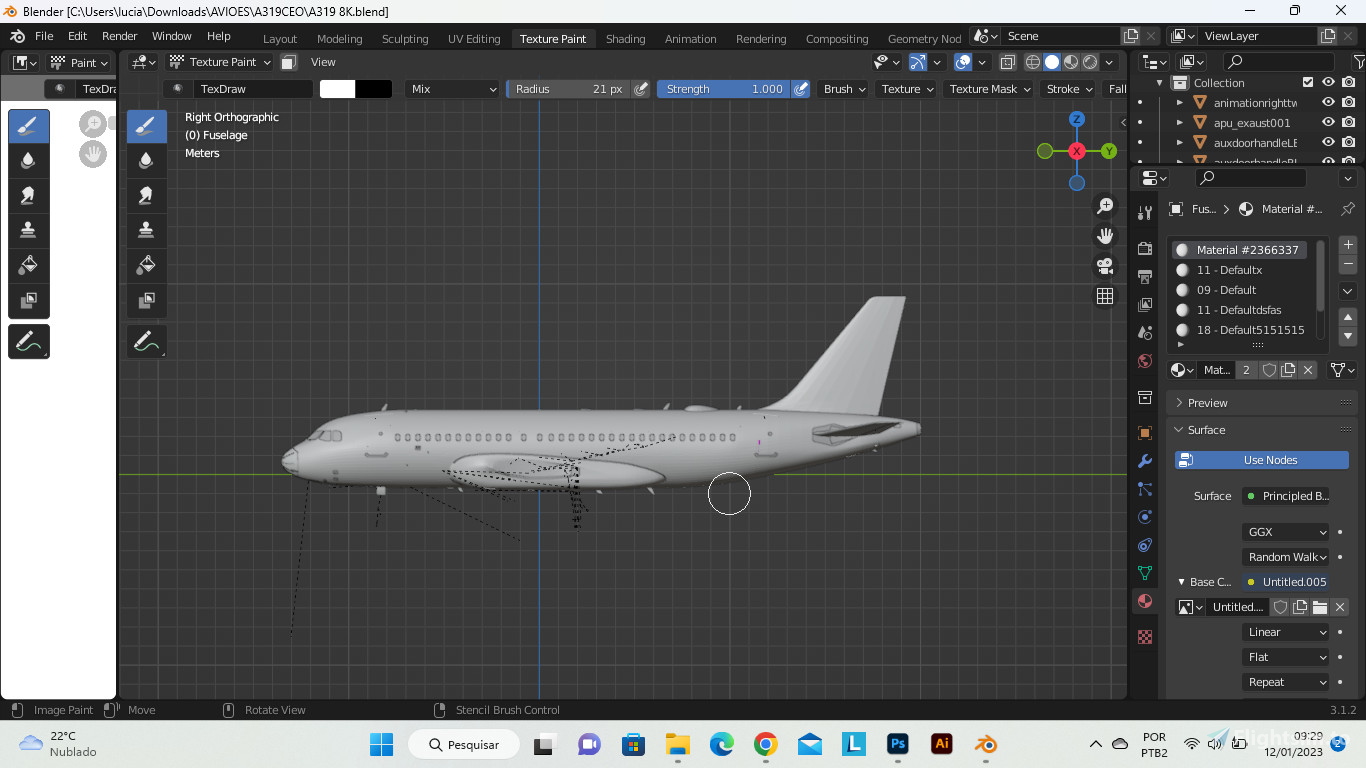Open the Modifier properties wrench icon
The image size is (1366, 768).
(1144, 461)
